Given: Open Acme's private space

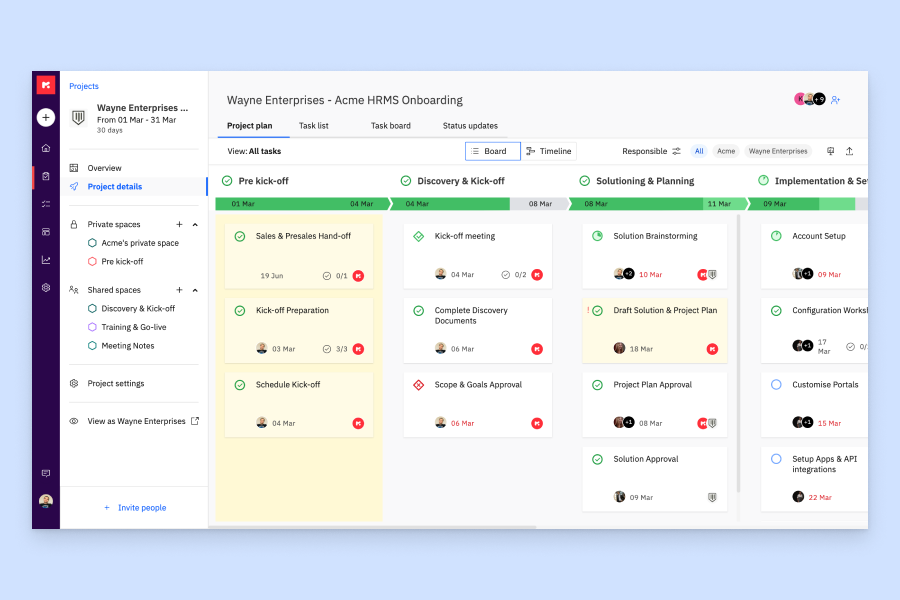Looking at the screenshot, I should [140, 243].
